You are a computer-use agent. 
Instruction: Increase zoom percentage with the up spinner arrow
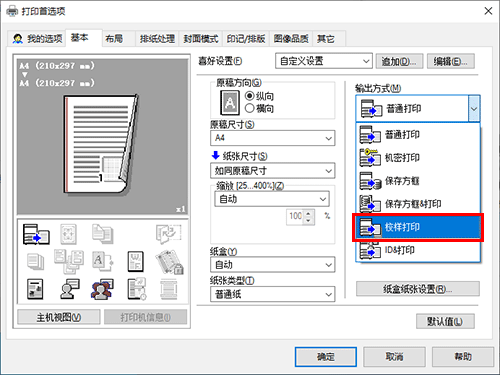[308, 213]
